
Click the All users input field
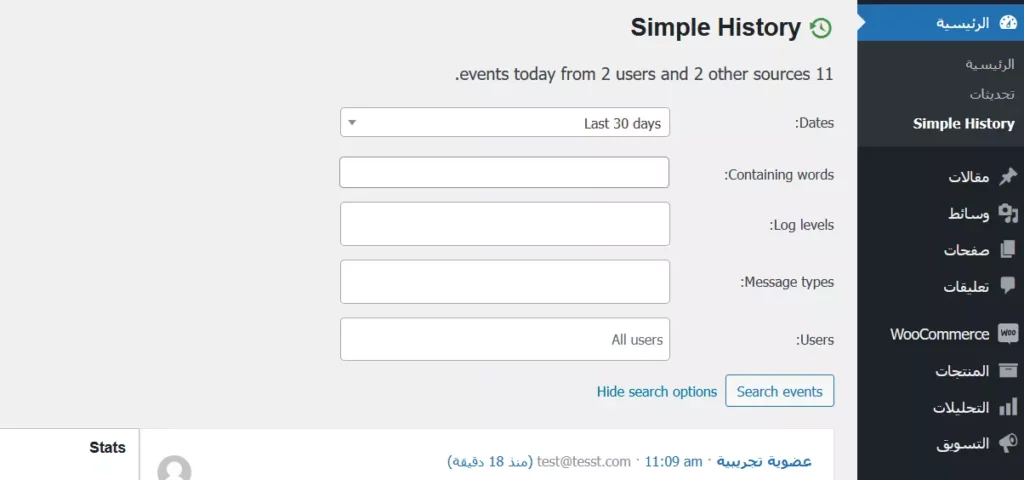tap(505, 340)
